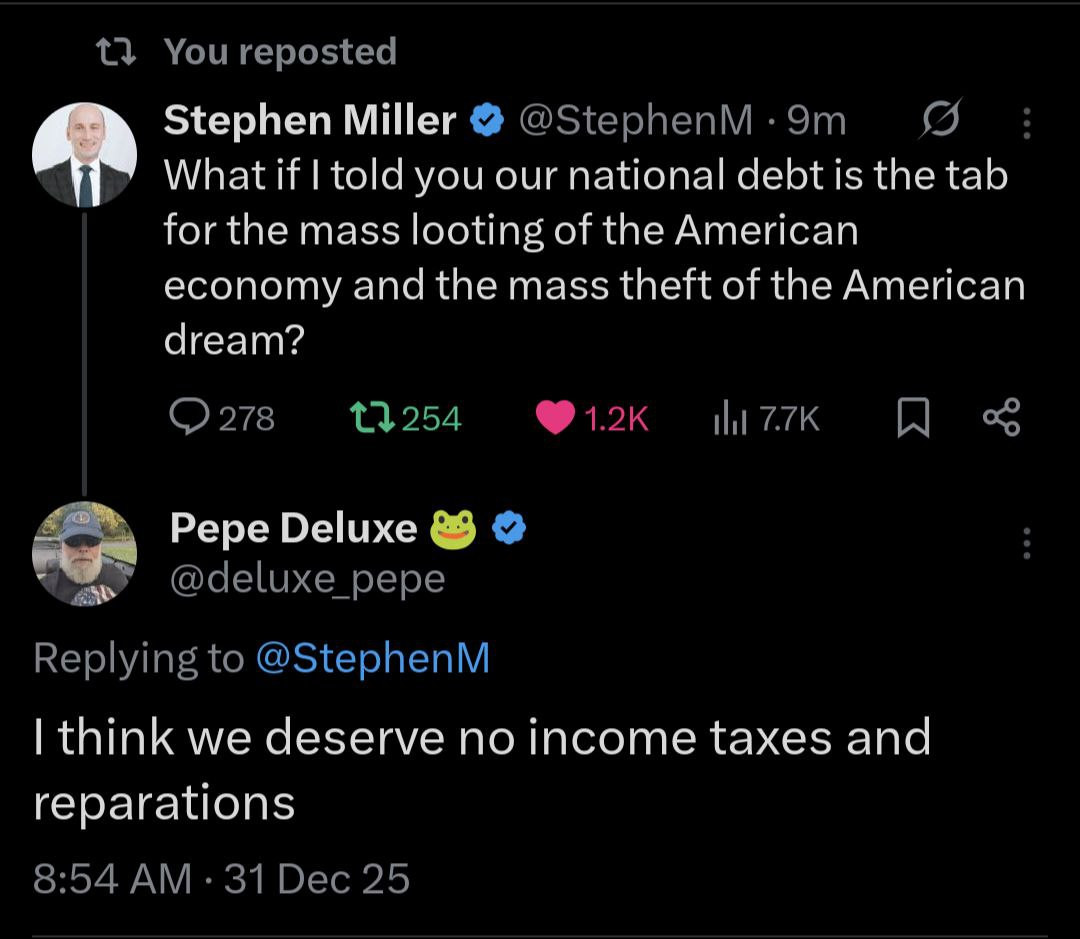Open the Pepe Deluxe display name
Viewport: 1080px width, 939px height.
click(x=293, y=528)
